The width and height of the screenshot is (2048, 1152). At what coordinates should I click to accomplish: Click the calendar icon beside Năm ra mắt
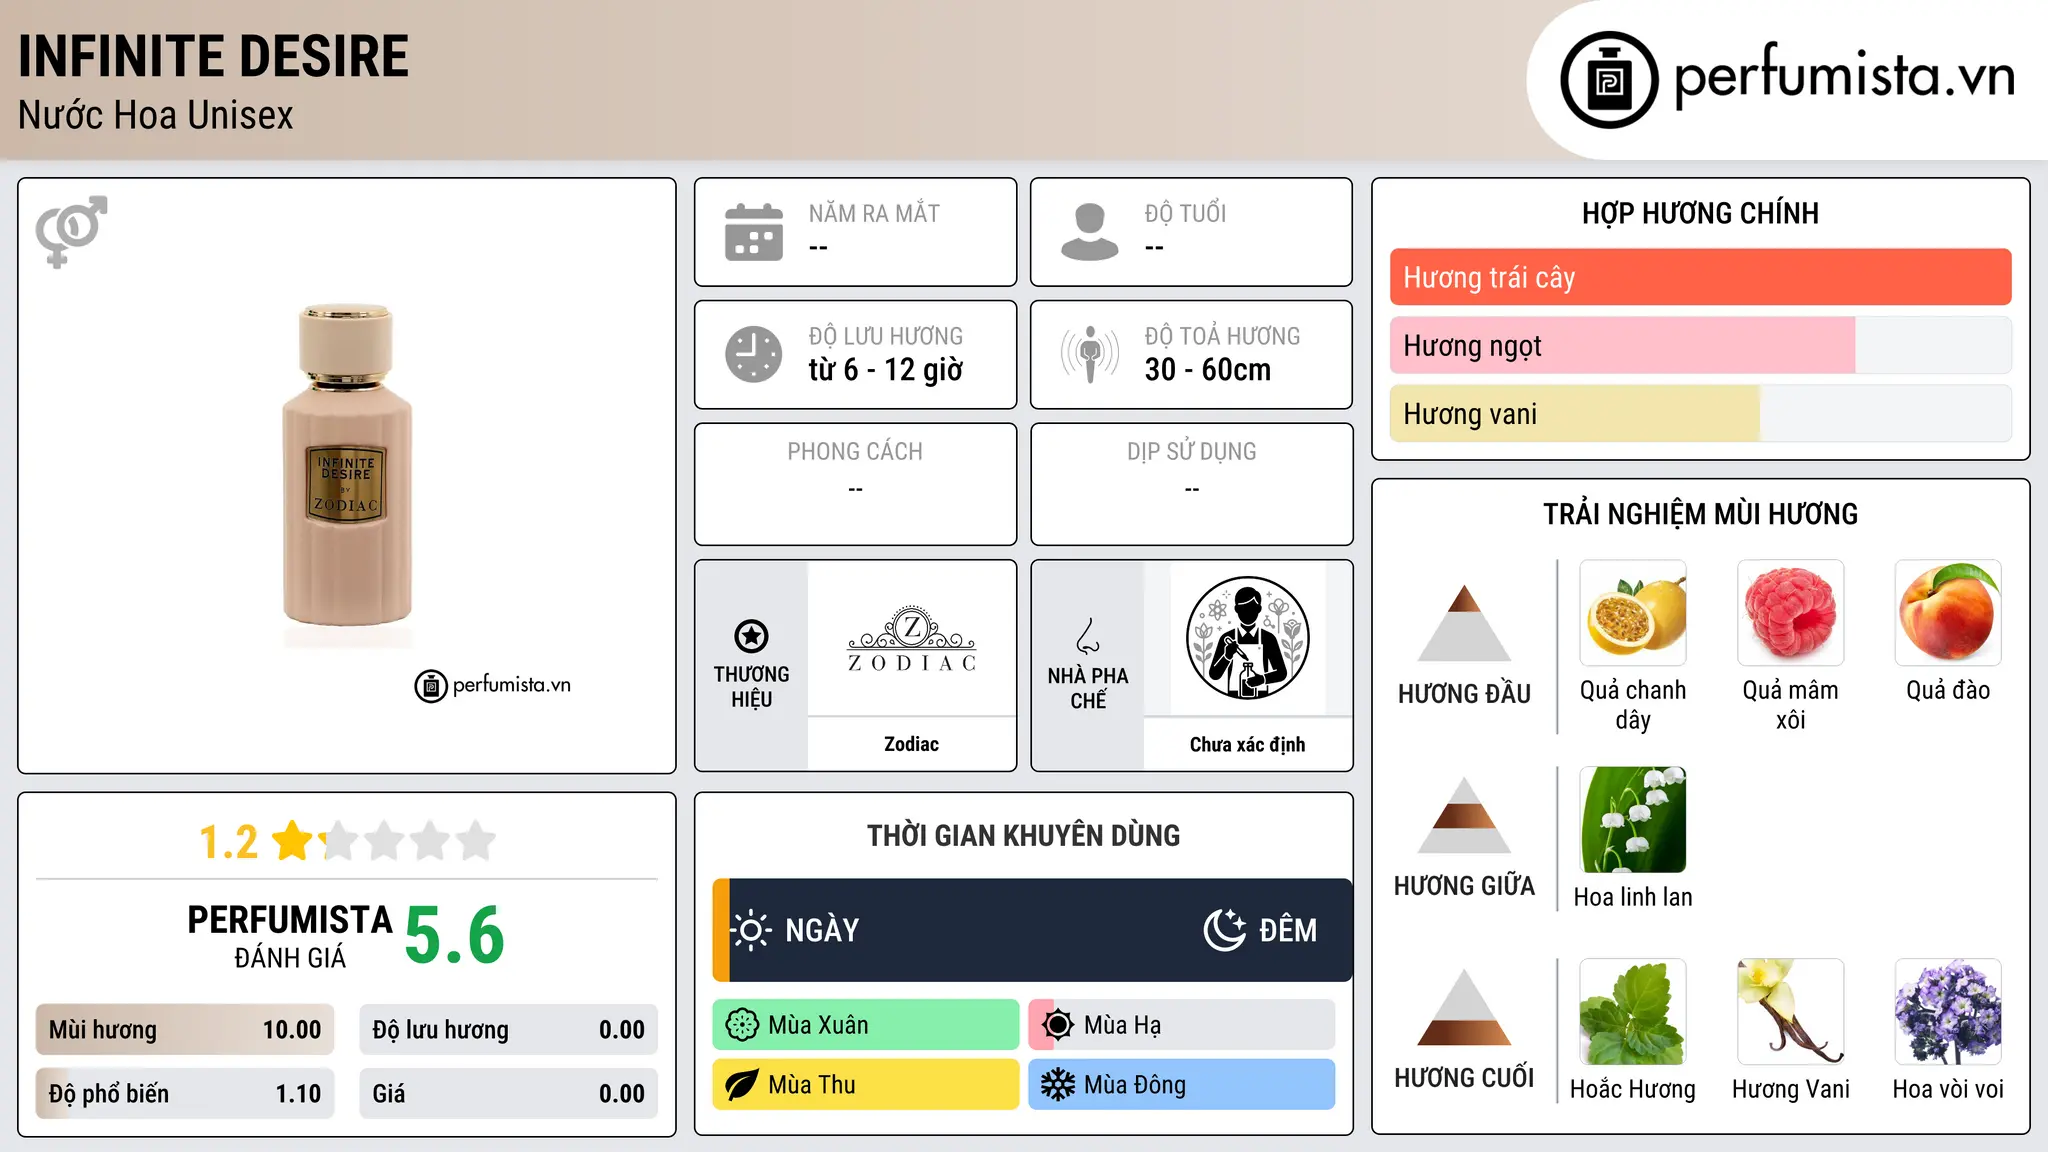[x=754, y=232]
